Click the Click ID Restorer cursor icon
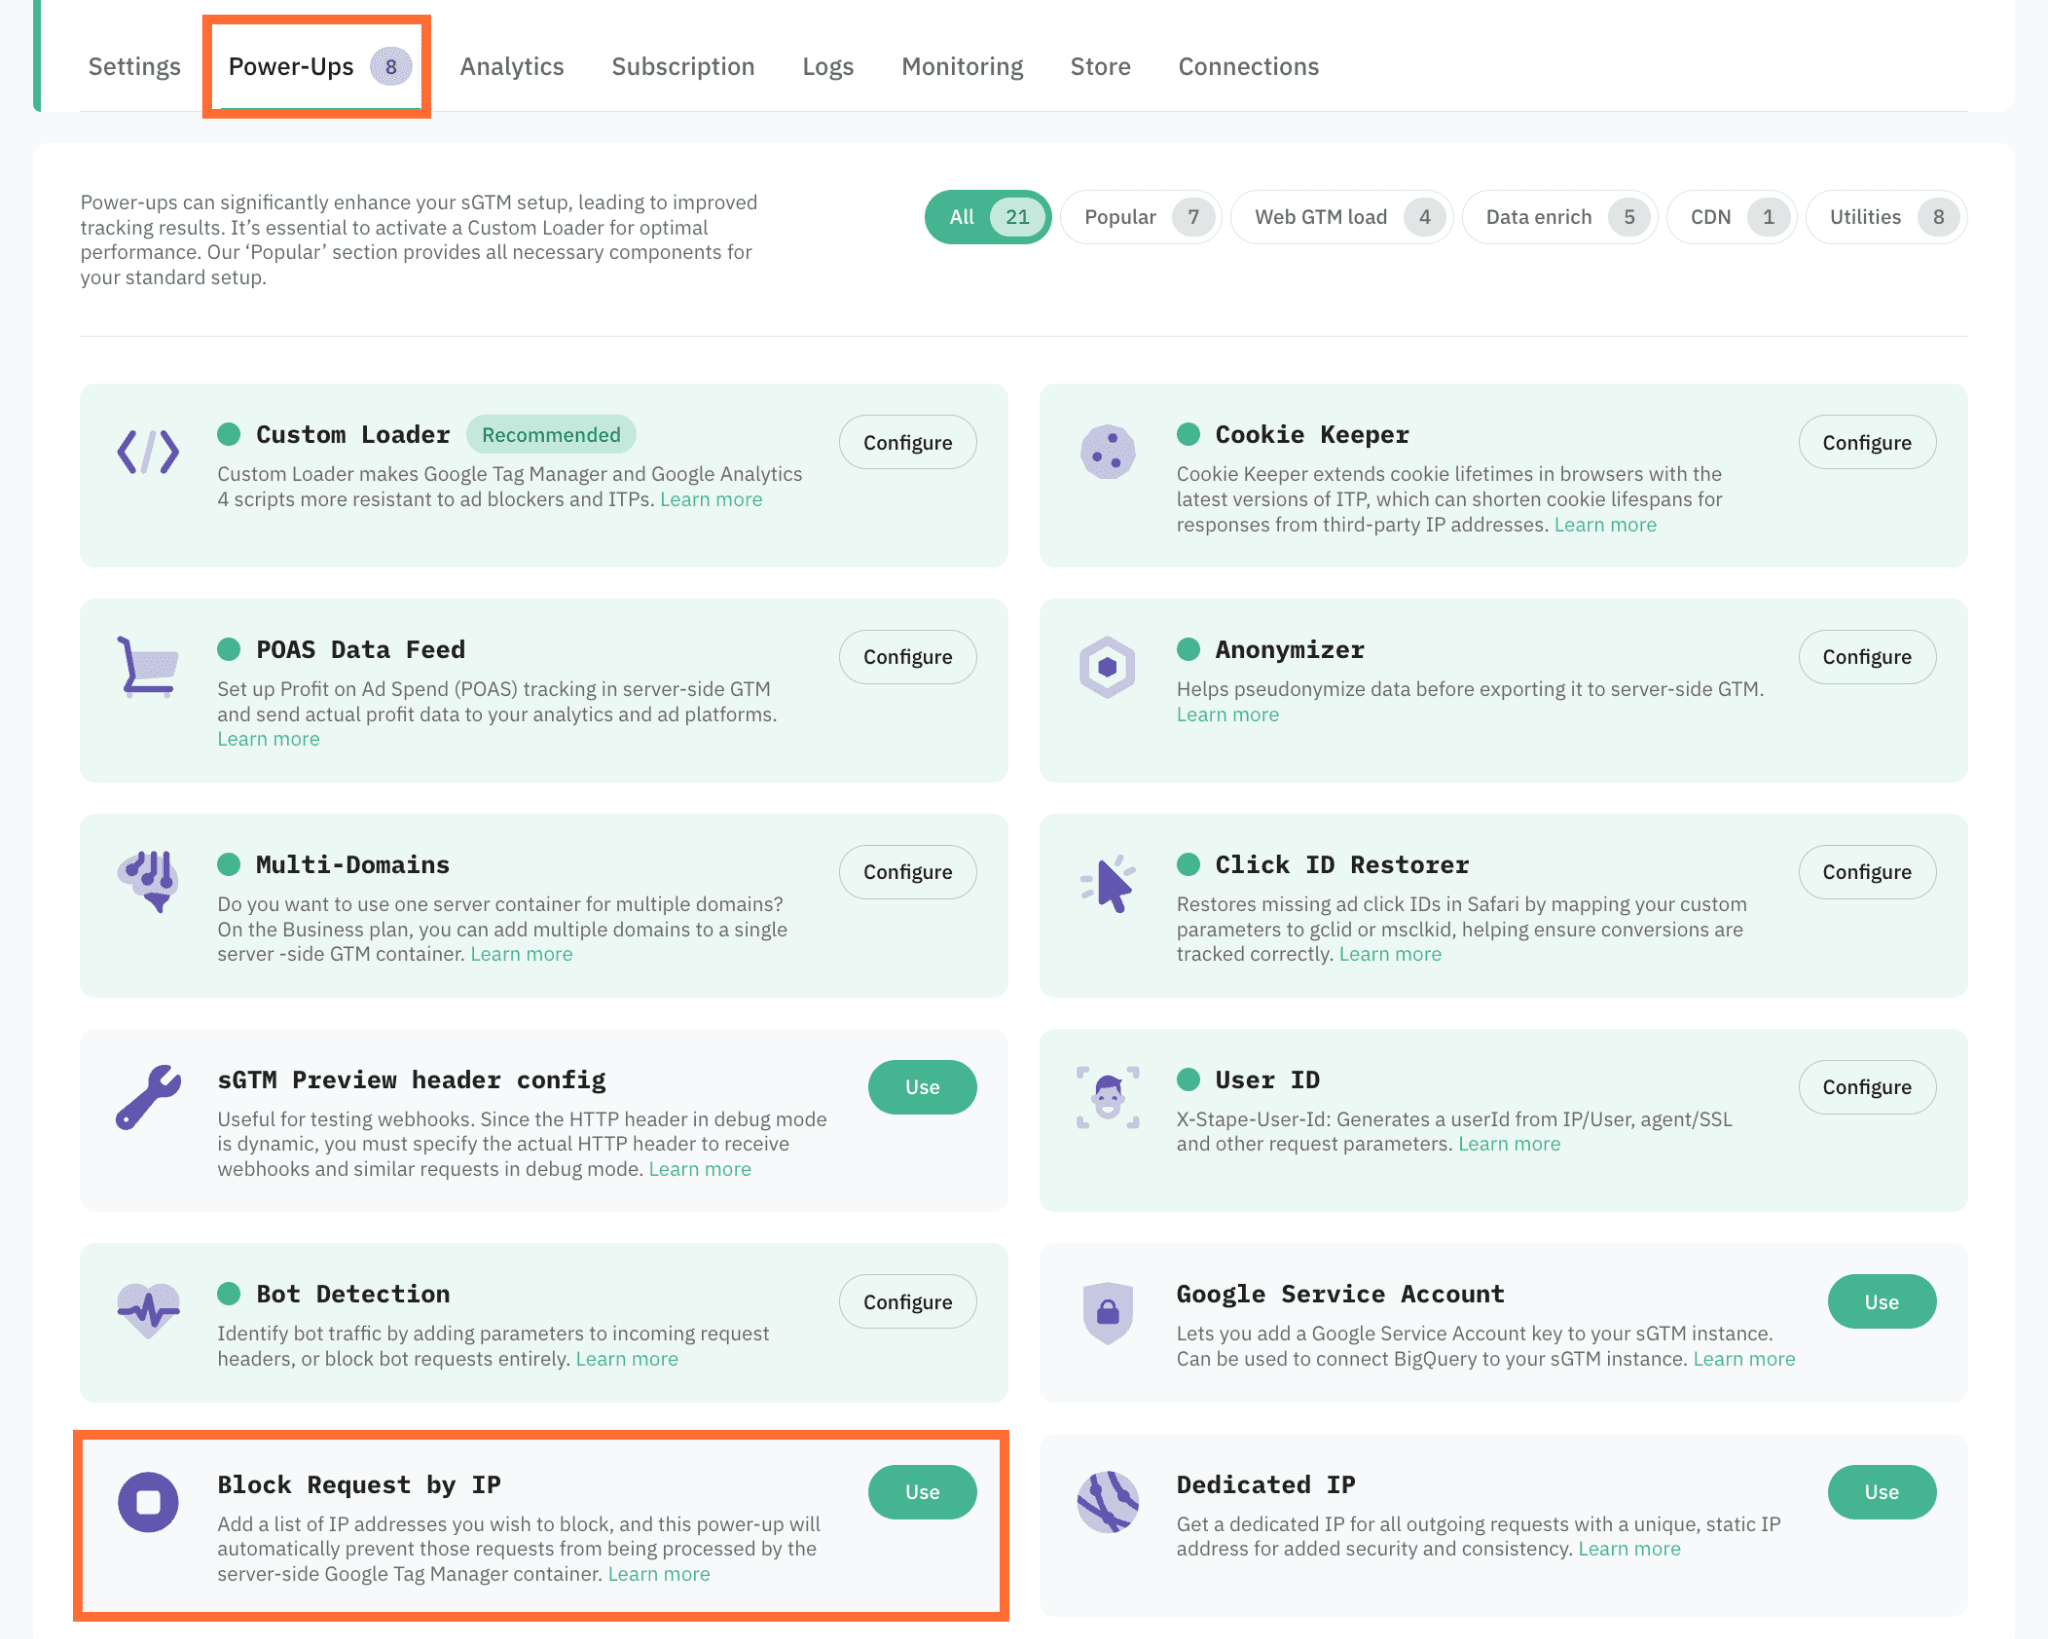2048x1639 pixels. tap(1108, 883)
